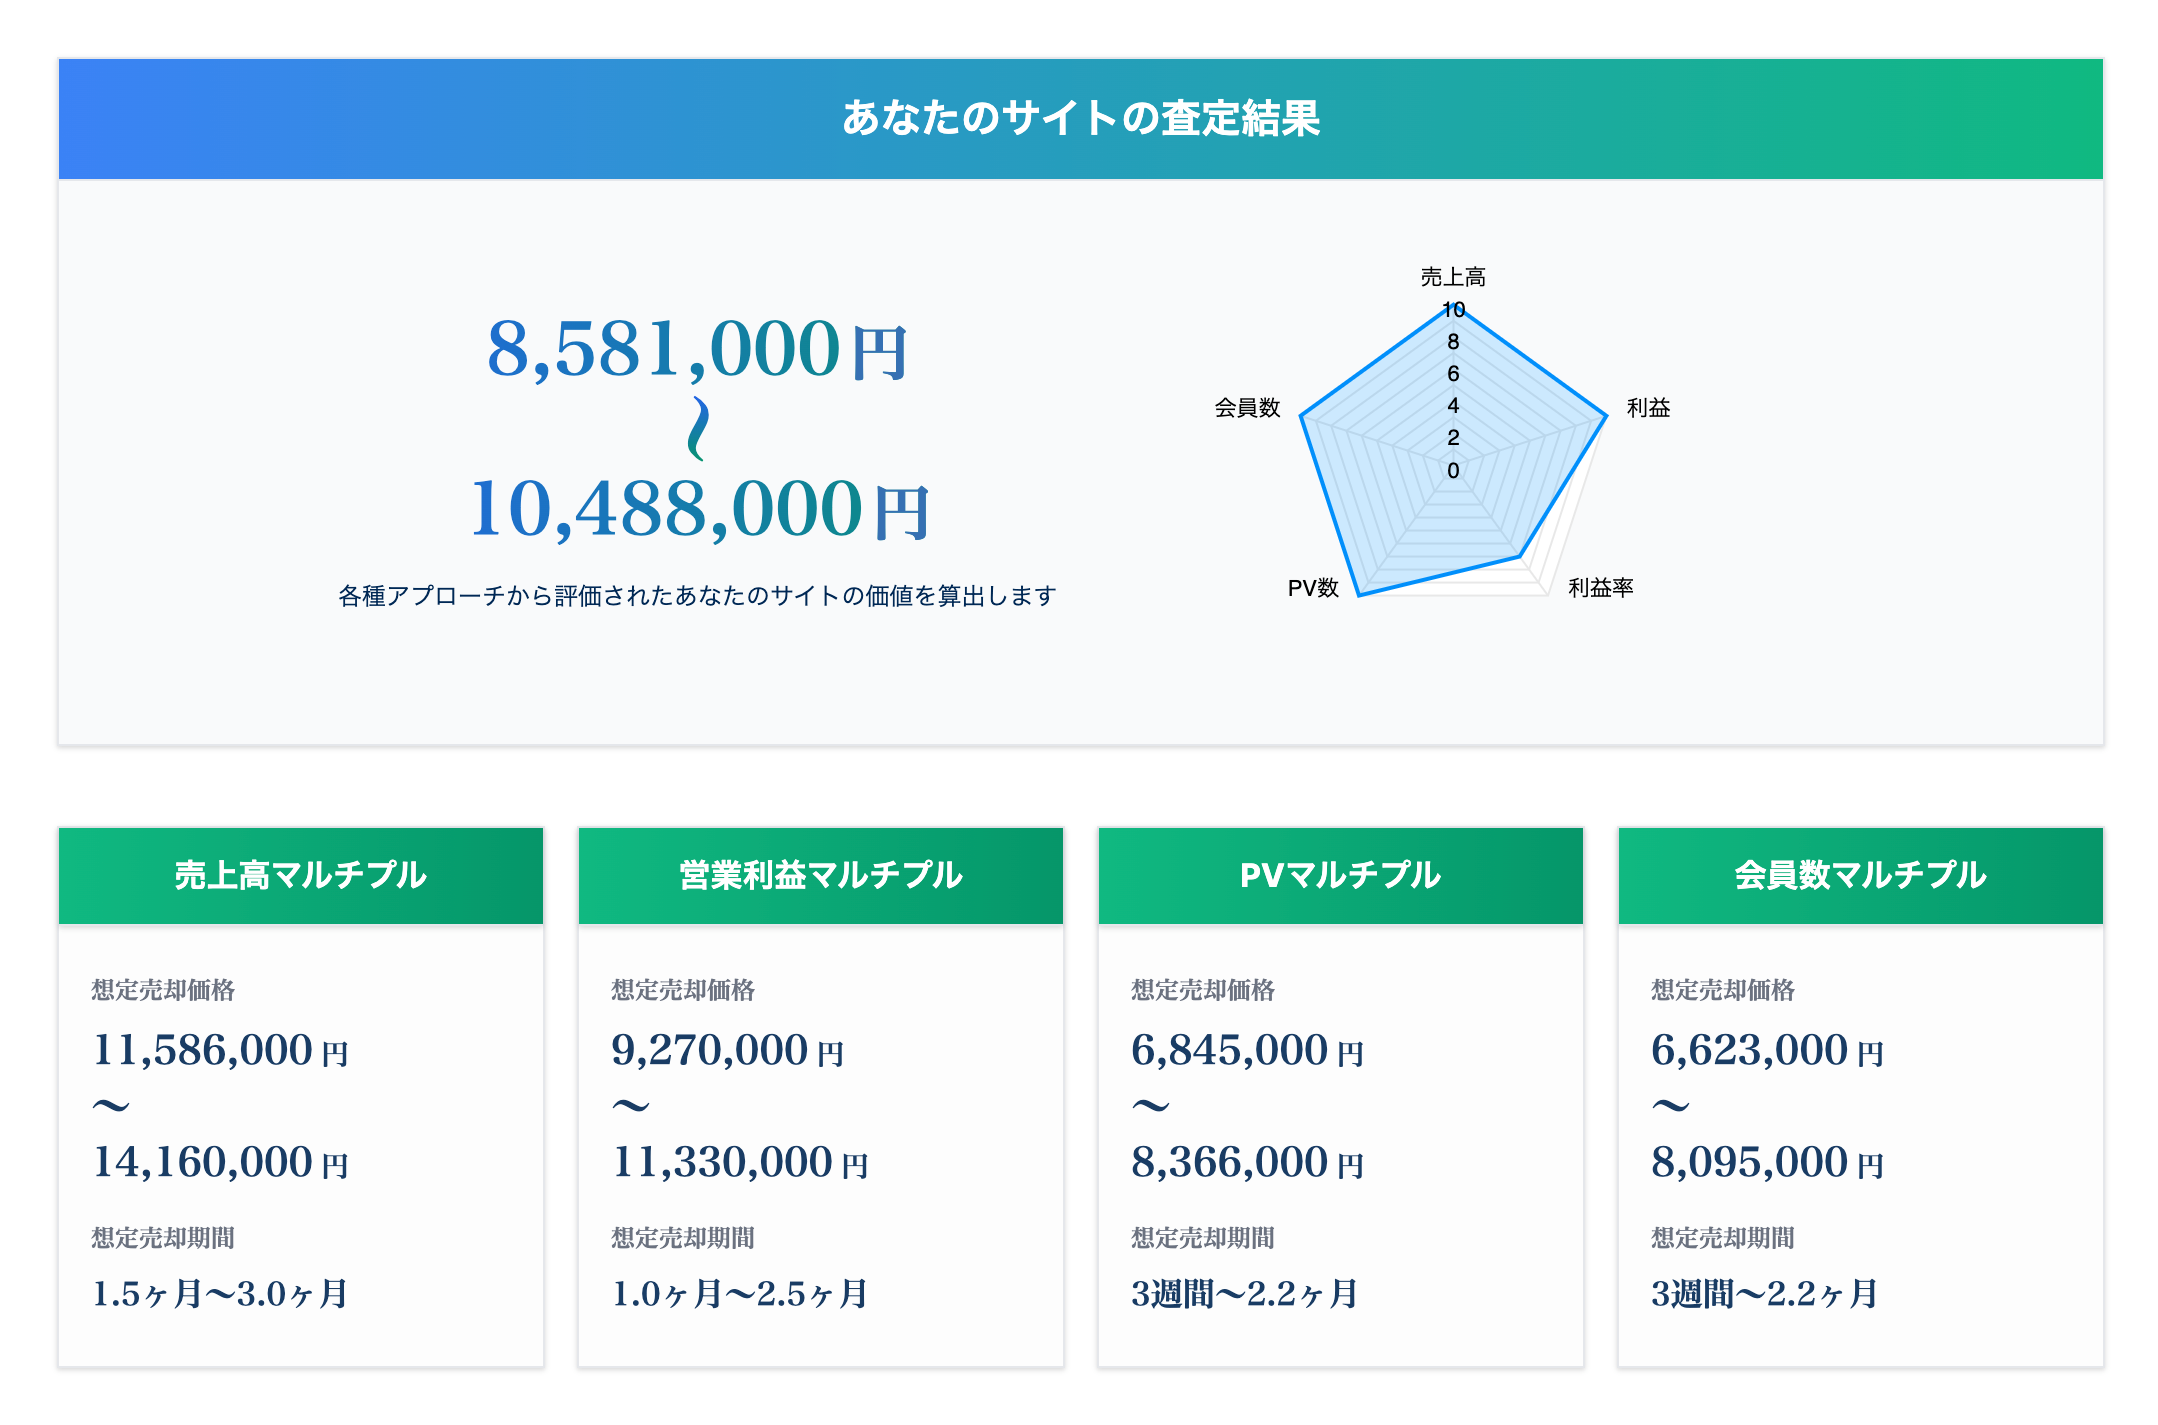The image size is (2158, 1425).
Task: Click the 8,095,000円 price in members card
Action: [x=1767, y=1163]
